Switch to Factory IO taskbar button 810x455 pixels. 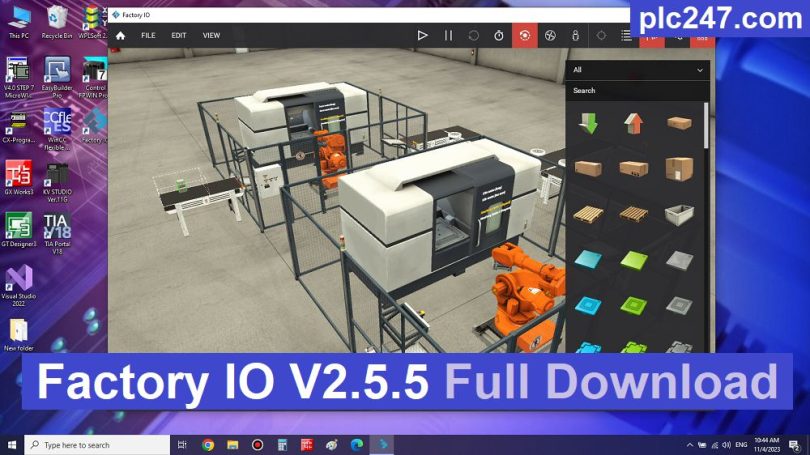pos(382,445)
